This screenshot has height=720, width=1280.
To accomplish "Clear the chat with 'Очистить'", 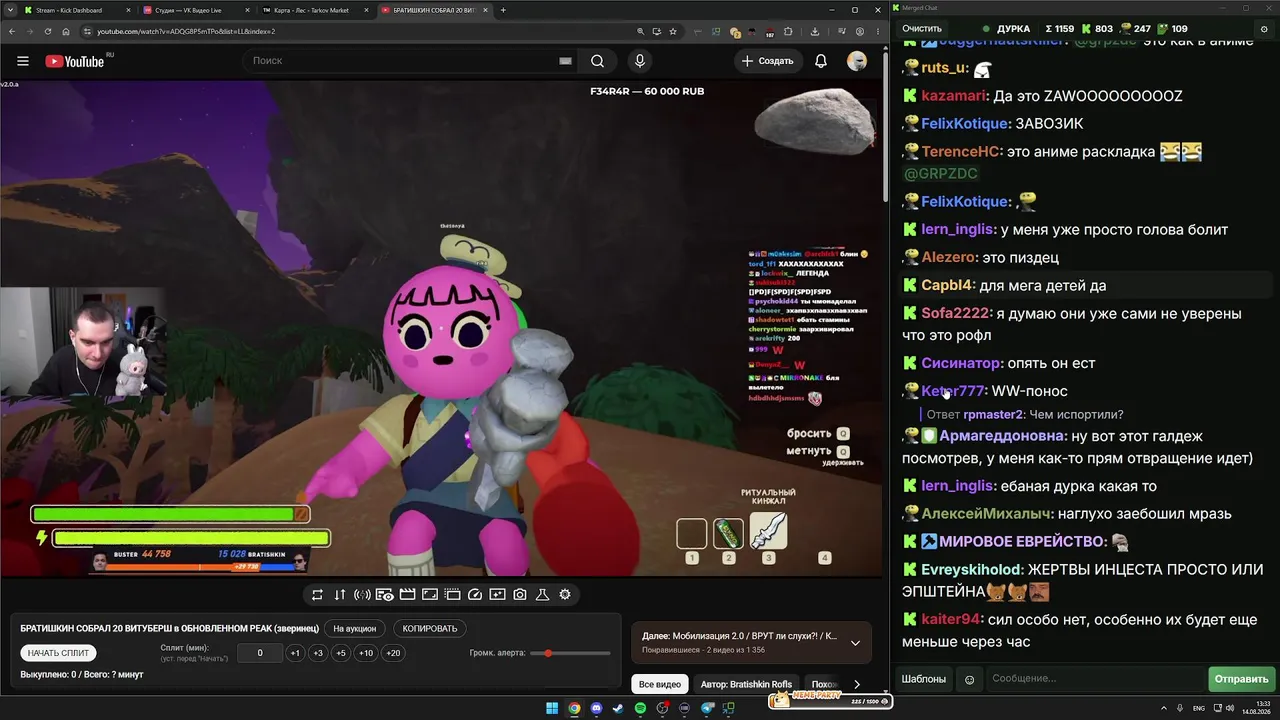I will point(922,29).
